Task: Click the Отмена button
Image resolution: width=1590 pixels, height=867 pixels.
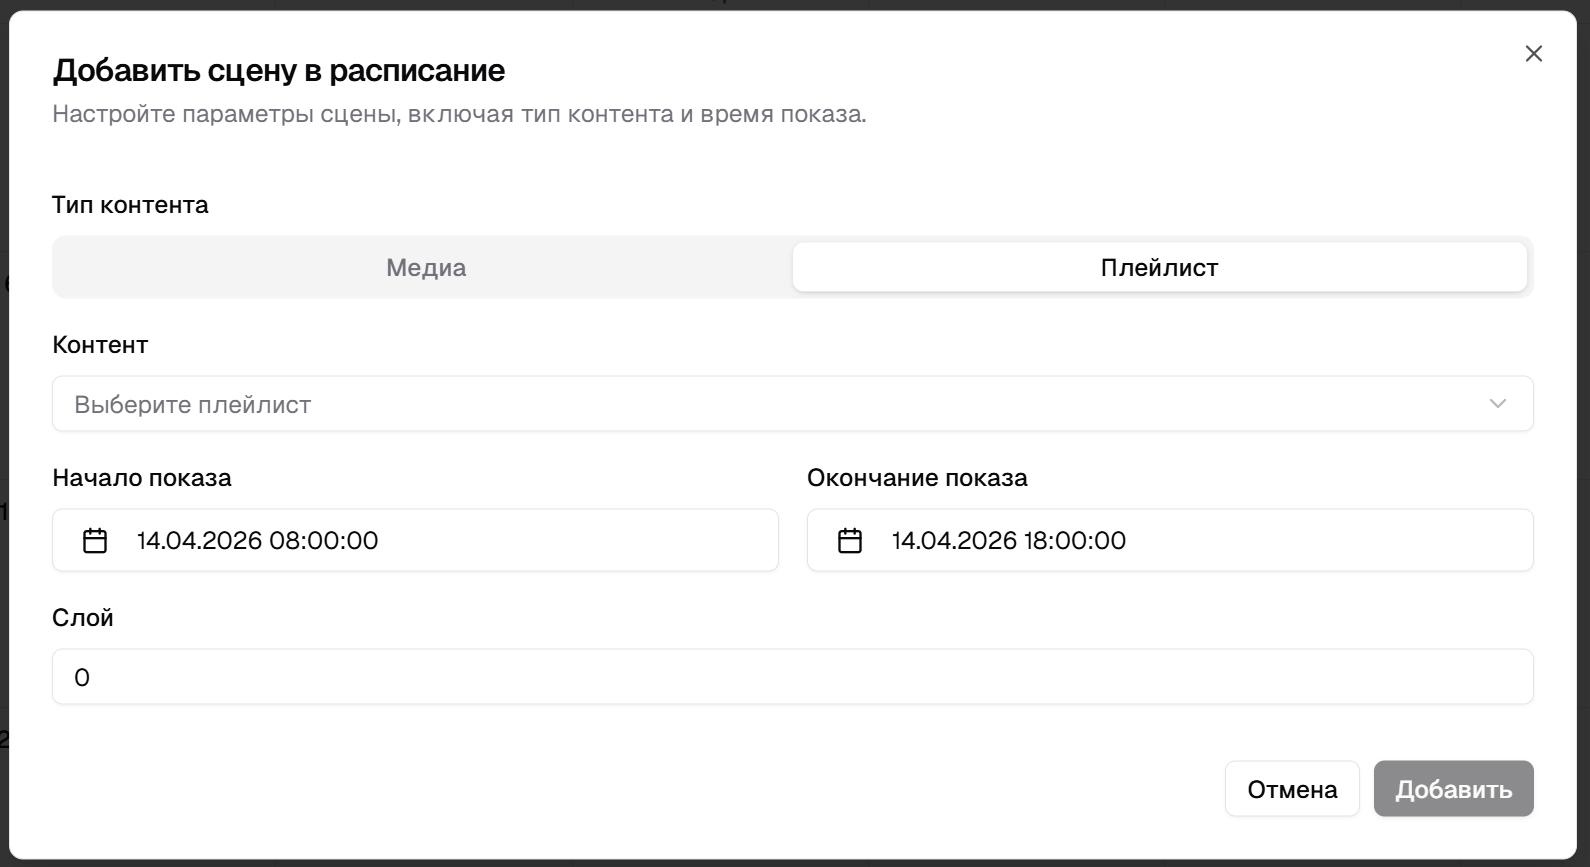Action: [1292, 789]
